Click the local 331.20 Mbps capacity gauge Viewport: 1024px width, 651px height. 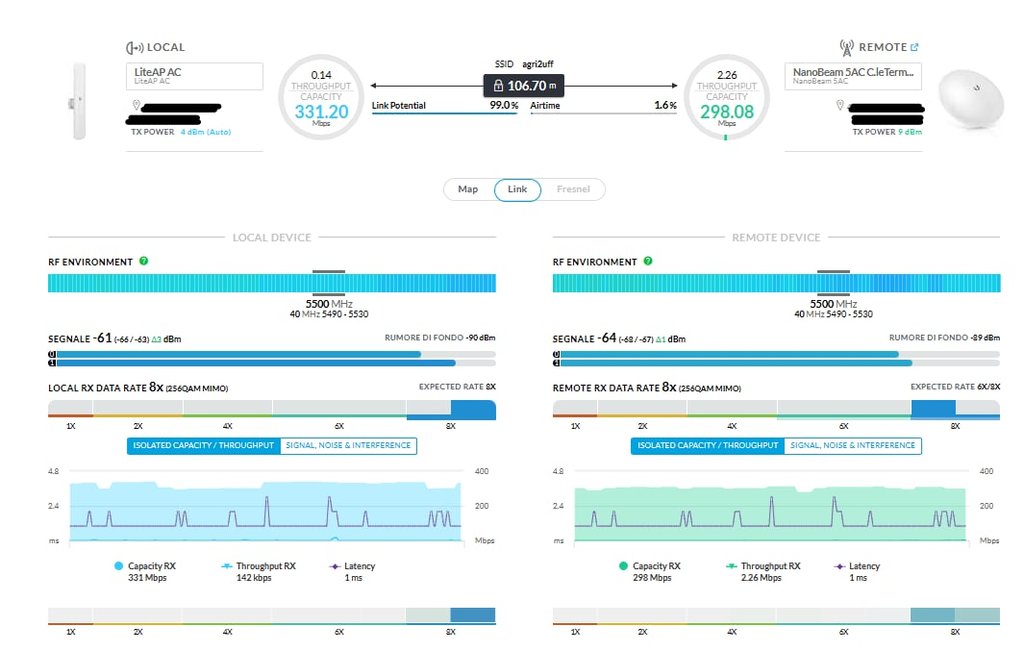coord(321,97)
